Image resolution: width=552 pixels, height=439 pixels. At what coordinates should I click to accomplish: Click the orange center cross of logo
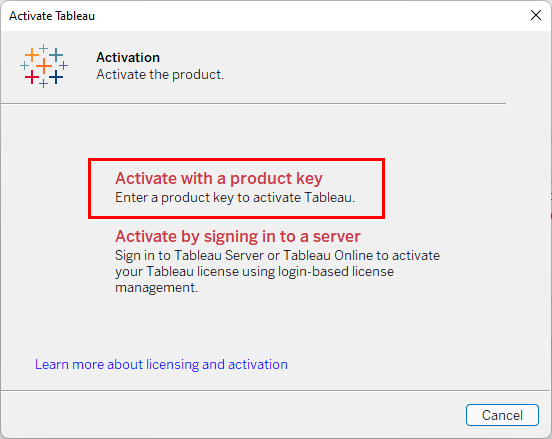(44, 66)
